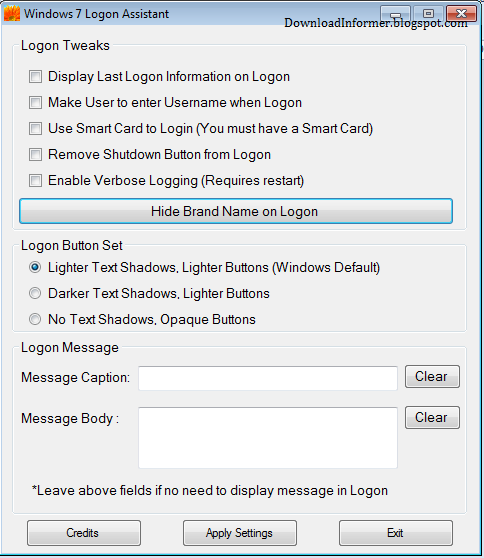Viewport: 484px width, 558px height.
Task: Clear the Message Body field
Action: pos(432,417)
